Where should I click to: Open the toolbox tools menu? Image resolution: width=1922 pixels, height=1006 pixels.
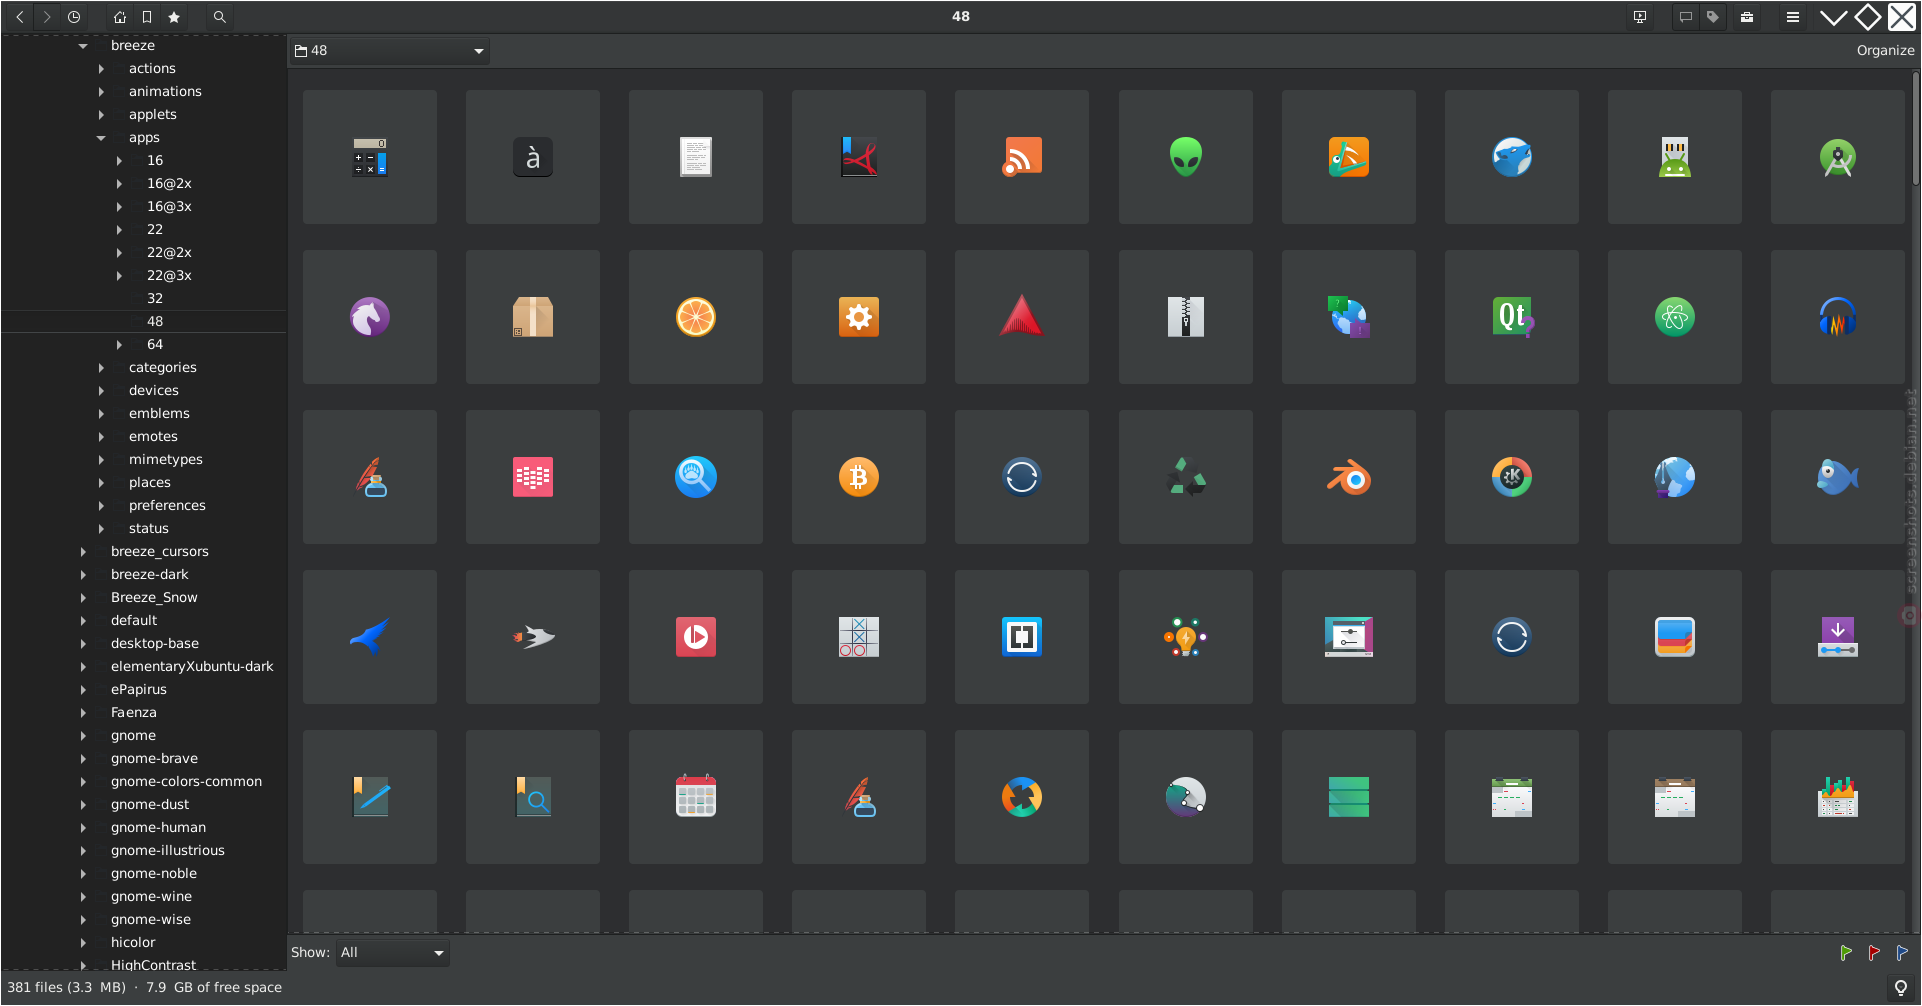pyautogui.click(x=1747, y=17)
